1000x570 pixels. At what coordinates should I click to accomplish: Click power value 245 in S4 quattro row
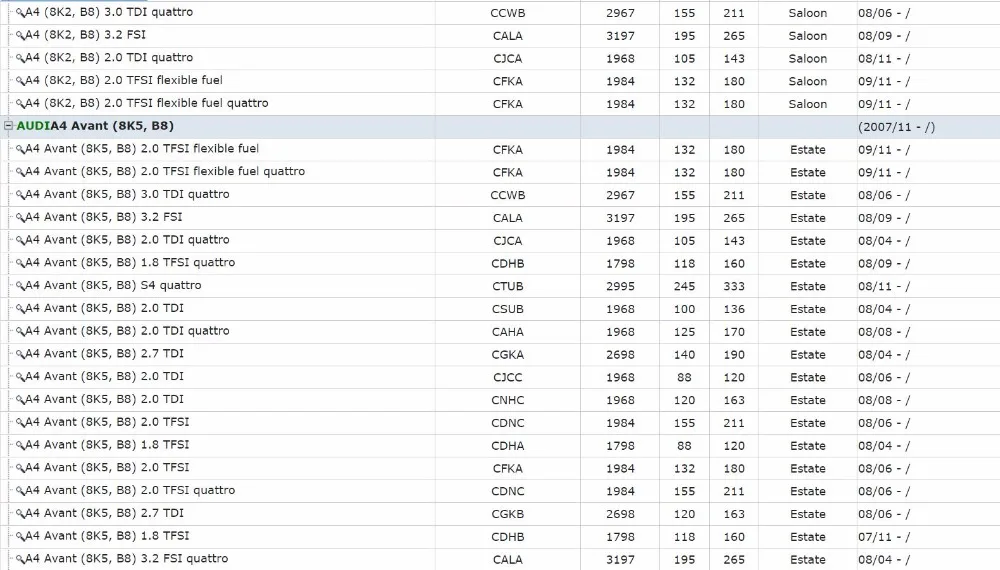(684, 286)
